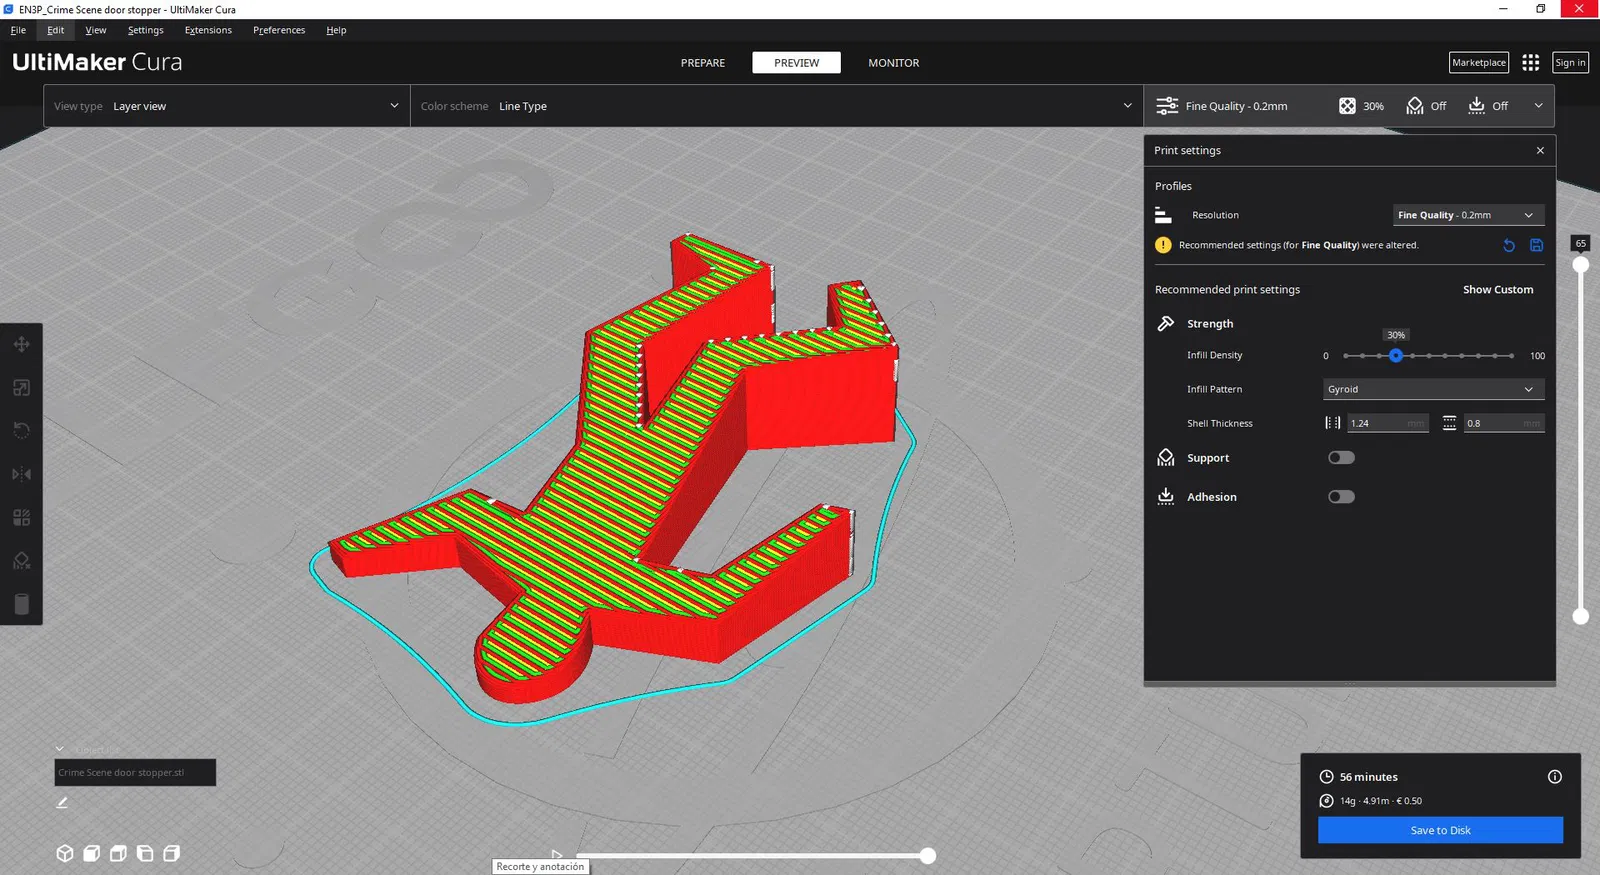This screenshot has height=875, width=1600.
Task: Select the Move tool in left toolbar
Action: [21, 345]
